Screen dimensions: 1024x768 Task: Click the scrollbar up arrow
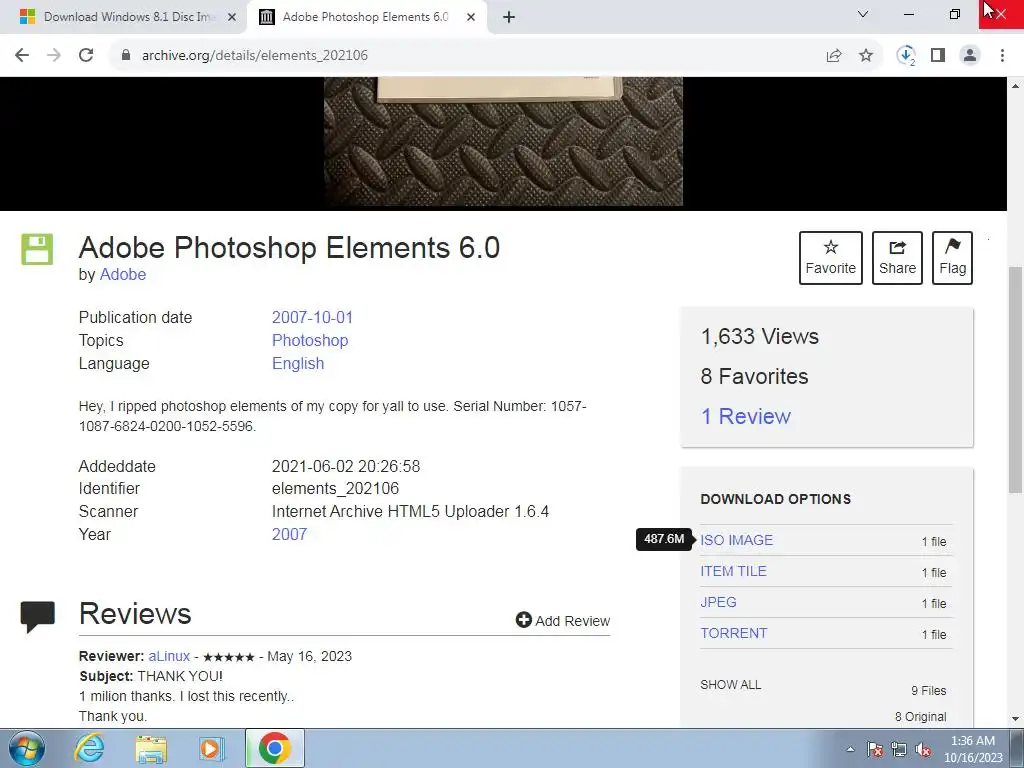click(x=1015, y=86)
